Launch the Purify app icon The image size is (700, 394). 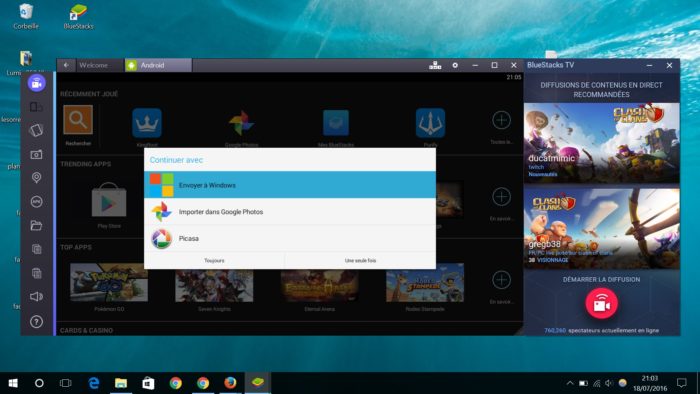[x=430, y=123]
